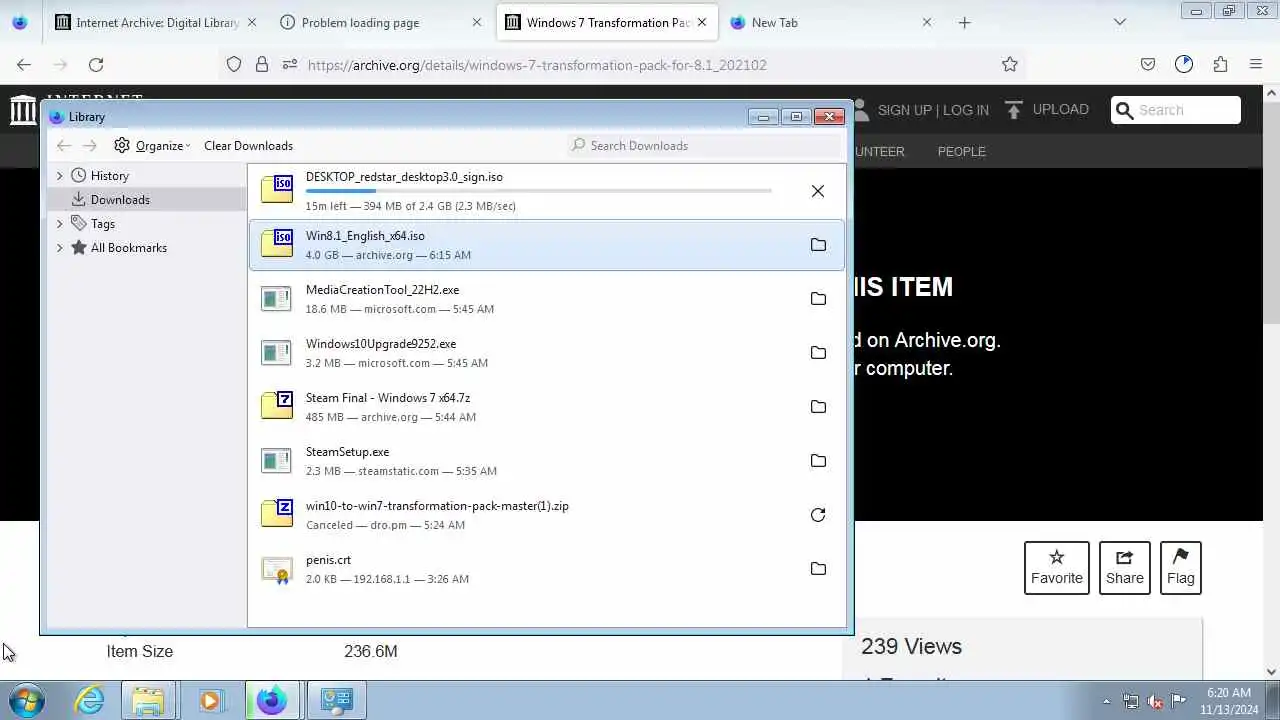
Task: Select the Win8.1_English_x64.iso download row
Action: [x=546, y=245]
